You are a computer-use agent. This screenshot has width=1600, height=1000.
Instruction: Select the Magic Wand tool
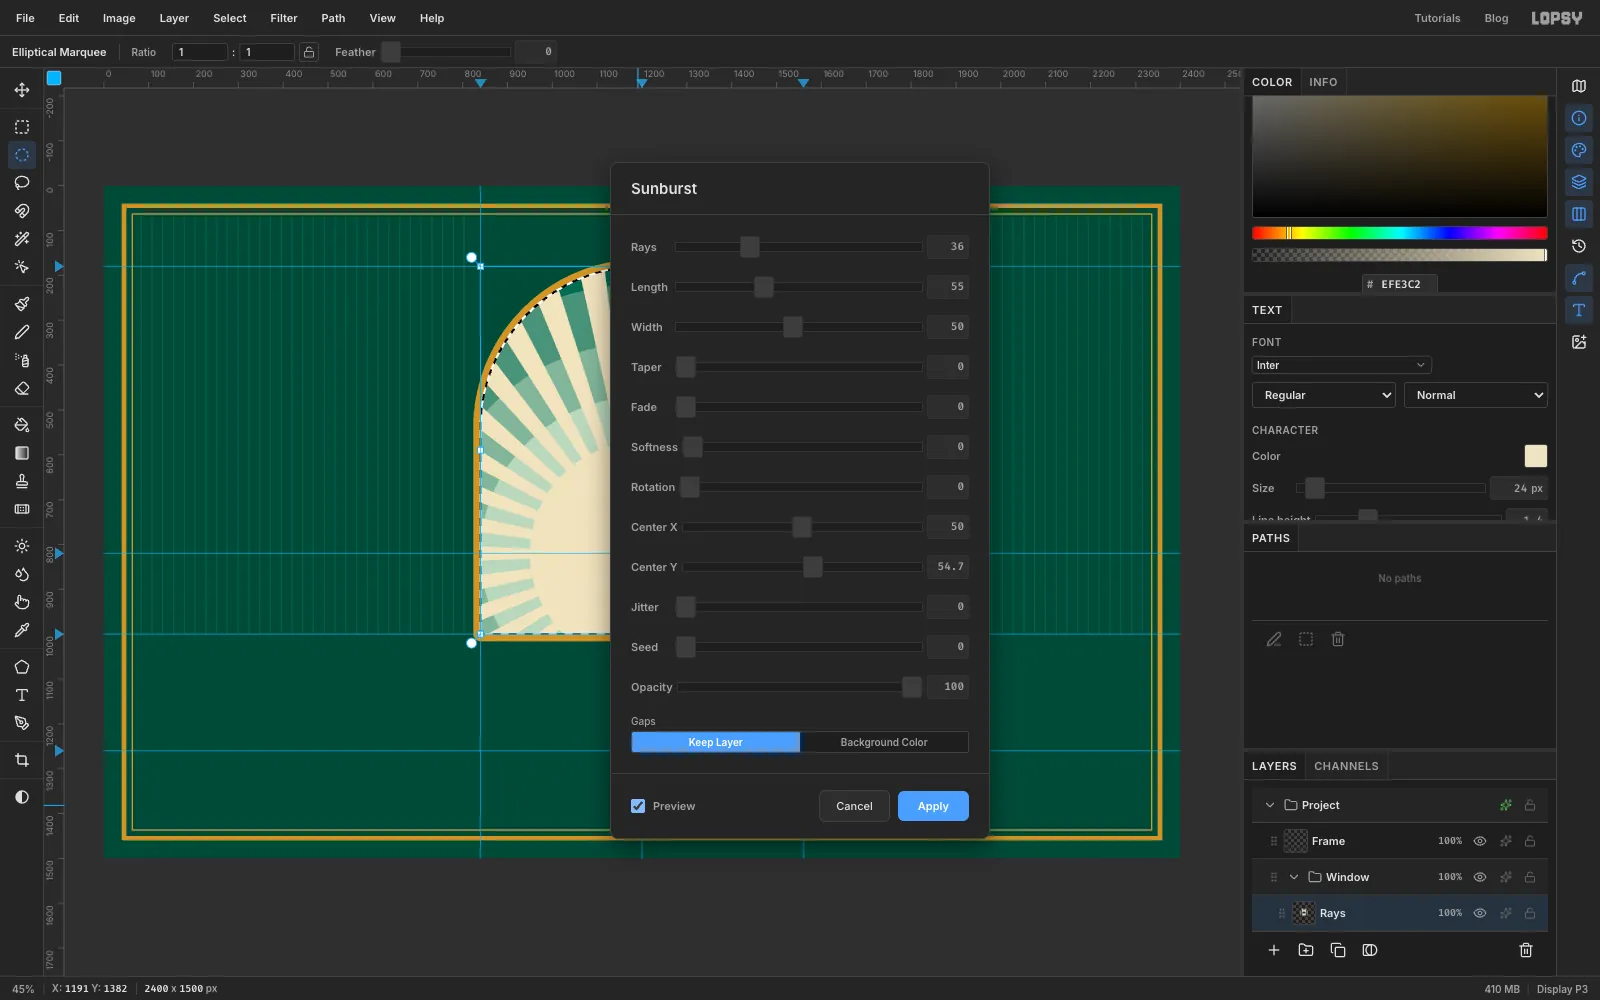(x=22, y=239)
